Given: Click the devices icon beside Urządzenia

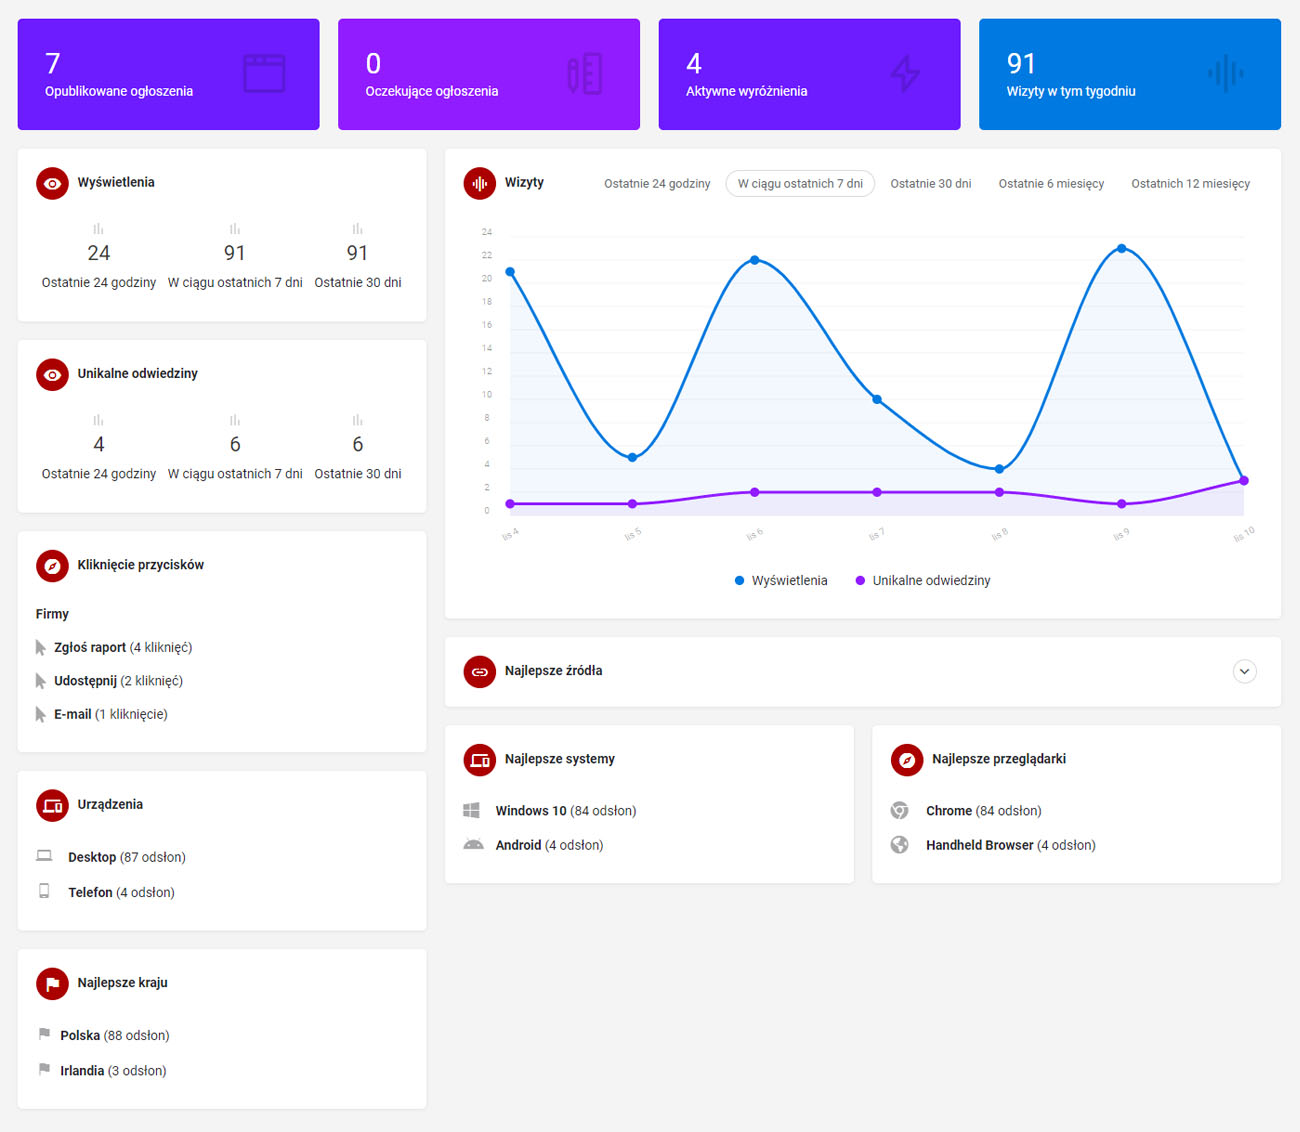Looking at the screenshot, I should click(x=52, y=805).
